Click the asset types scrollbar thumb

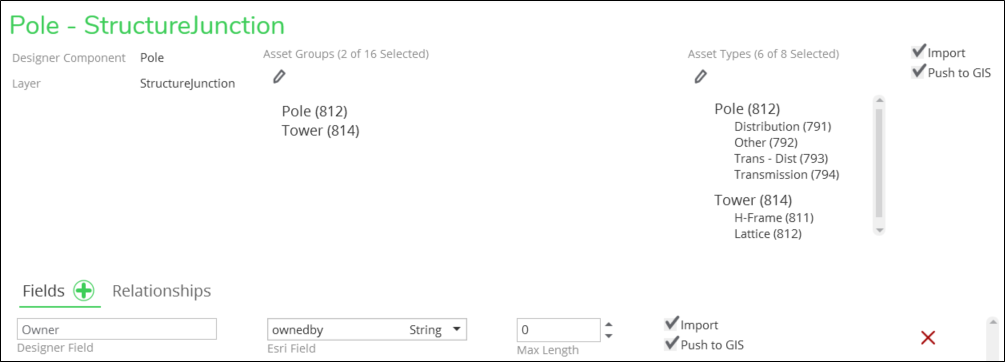(879, 163)
